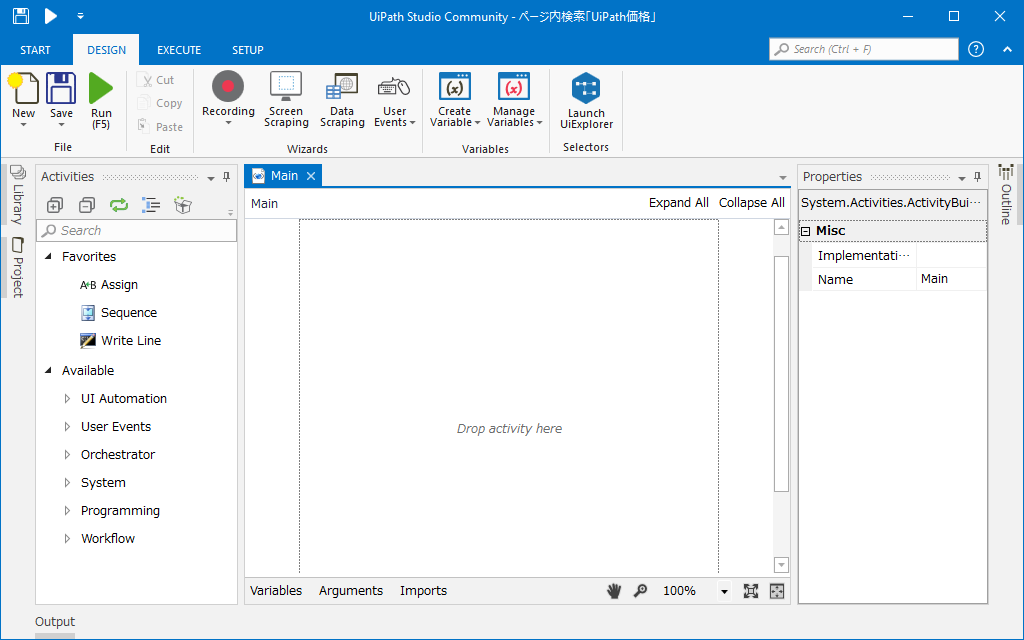This screenshot has width=1024, height=640.
Task: Open the quick access toolbar dropdown
Action: click(x=80, y=16)
